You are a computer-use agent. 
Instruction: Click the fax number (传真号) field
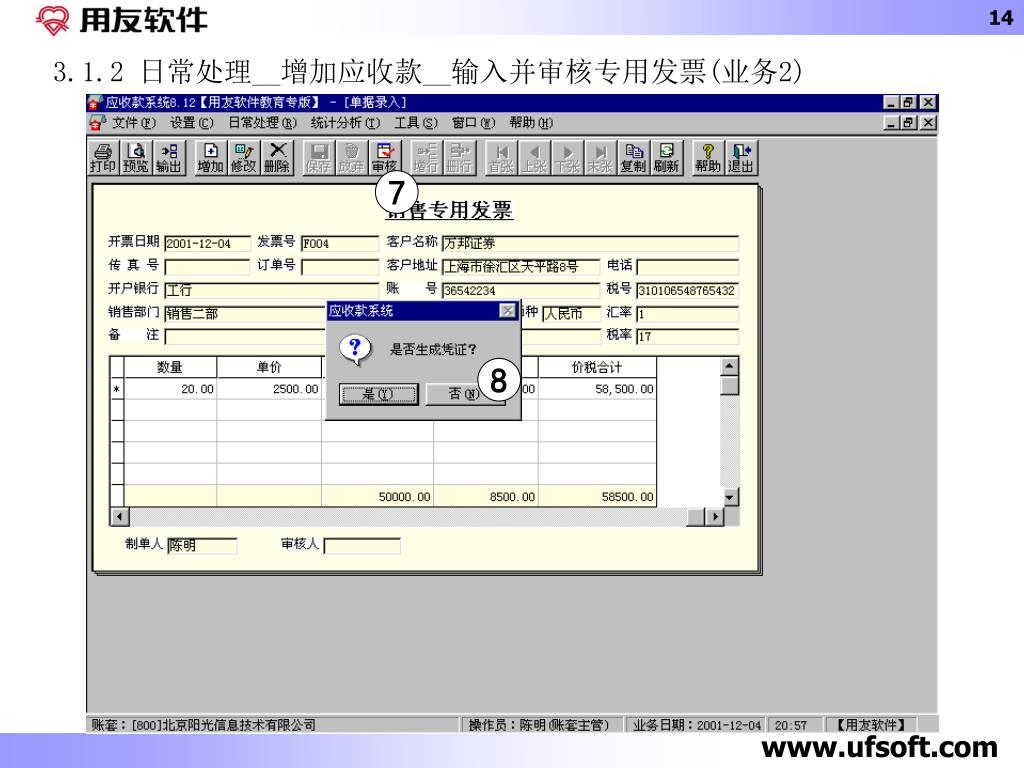tap(207, 267)
